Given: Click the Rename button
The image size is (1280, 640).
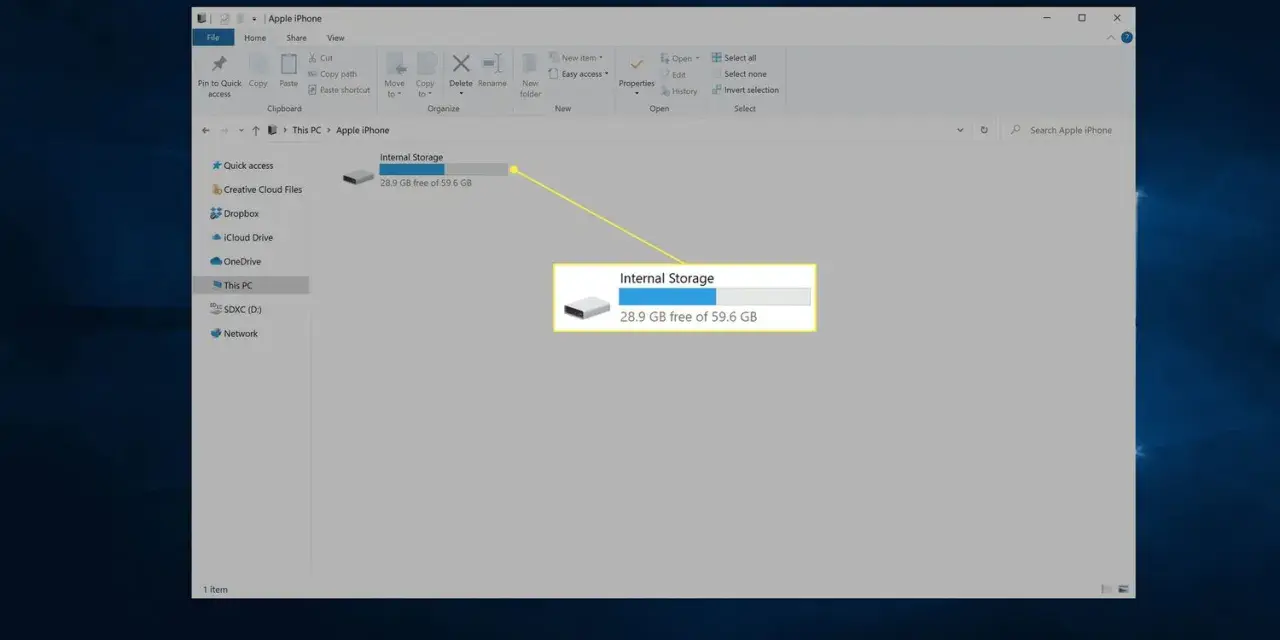Looking at the screenshot, I should click(492, 71).
